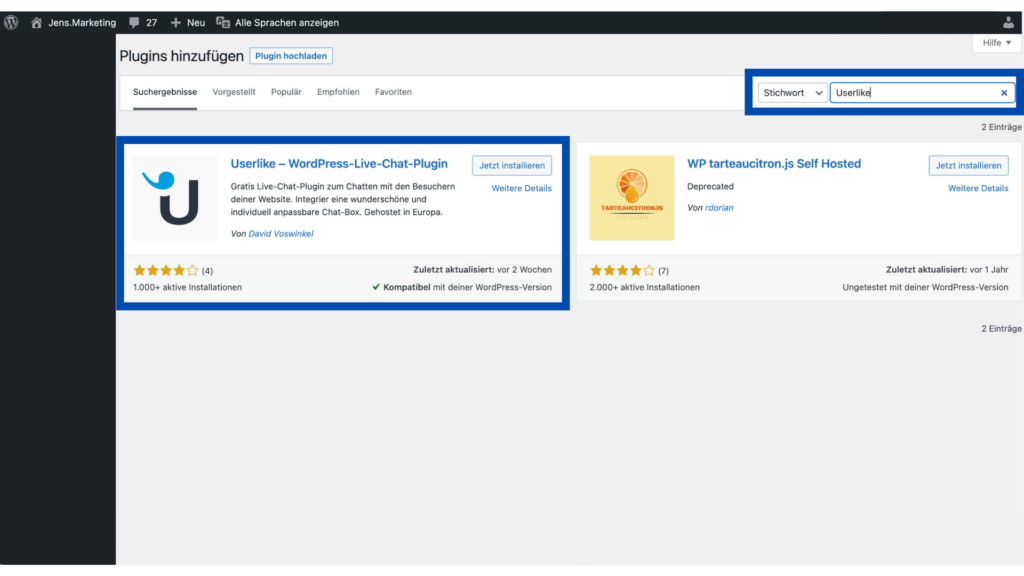Expand the Hilfe help panel
This screenshot has height=576, width=1024.
click(997, 42)
